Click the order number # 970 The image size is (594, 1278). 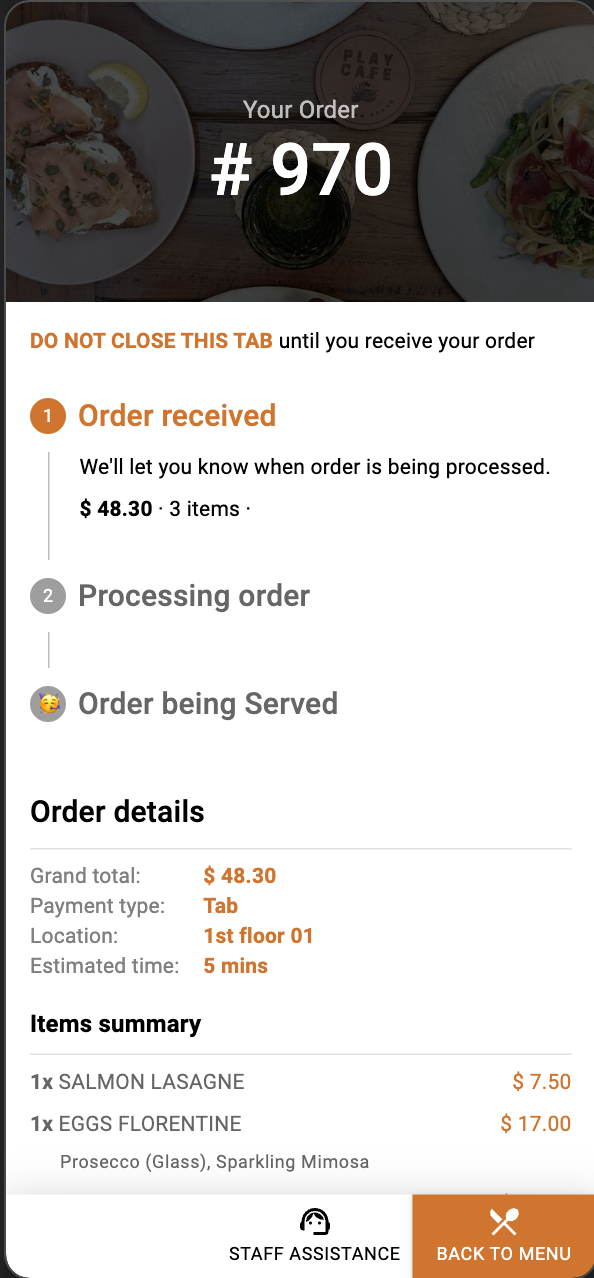click(301, 170)
